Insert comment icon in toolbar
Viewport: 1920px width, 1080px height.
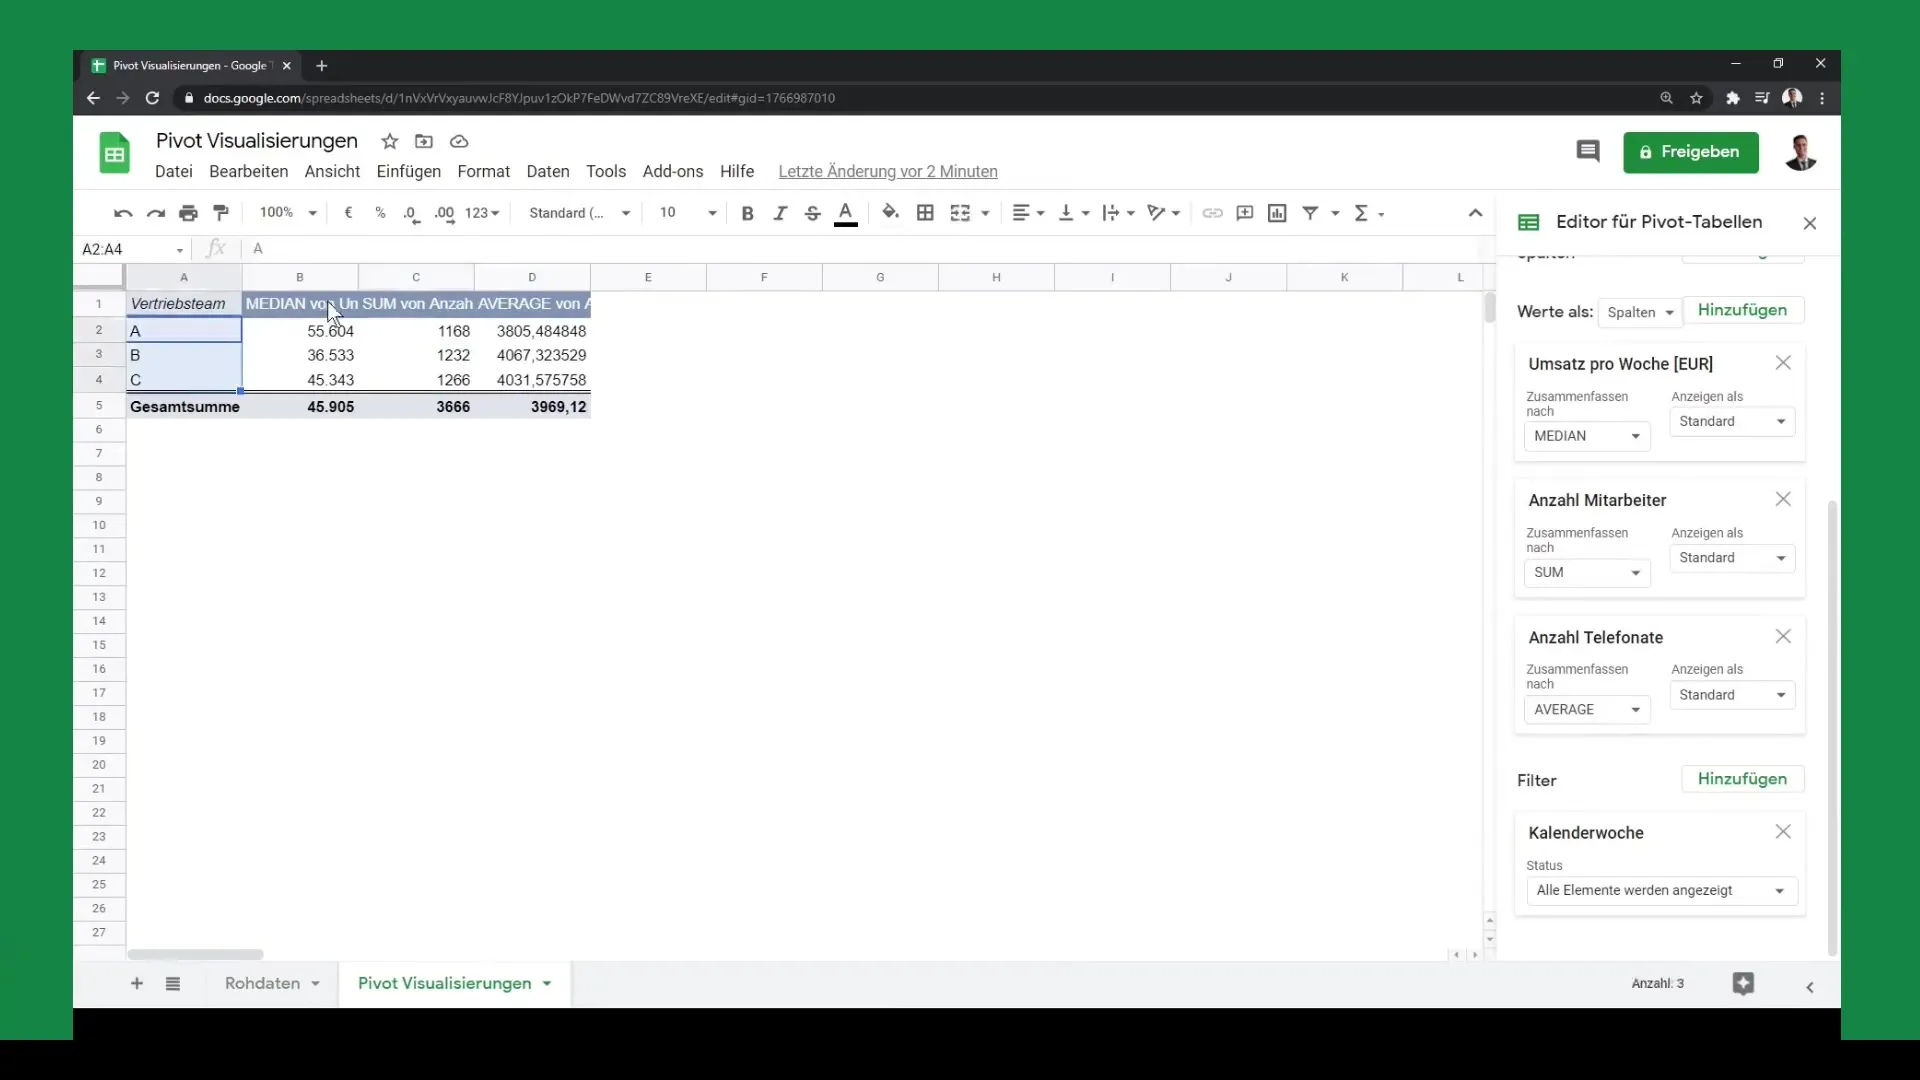tap(1245, 213)
